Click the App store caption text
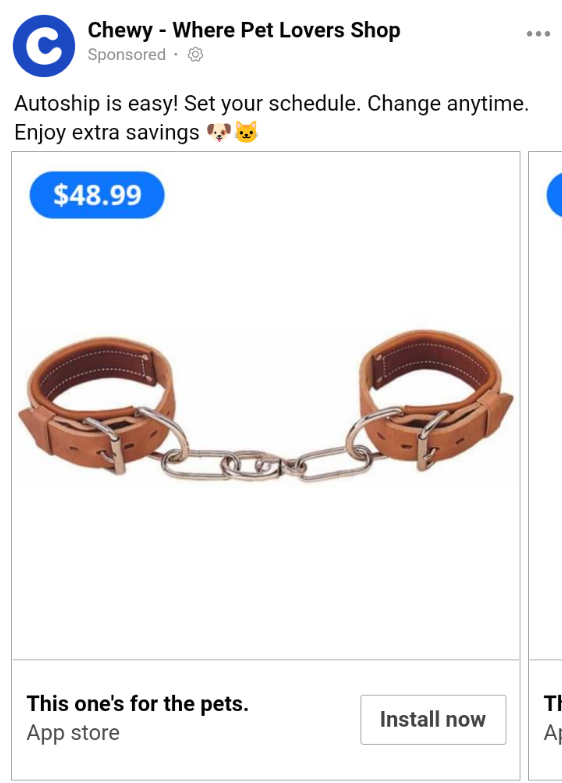 point(73,733)
